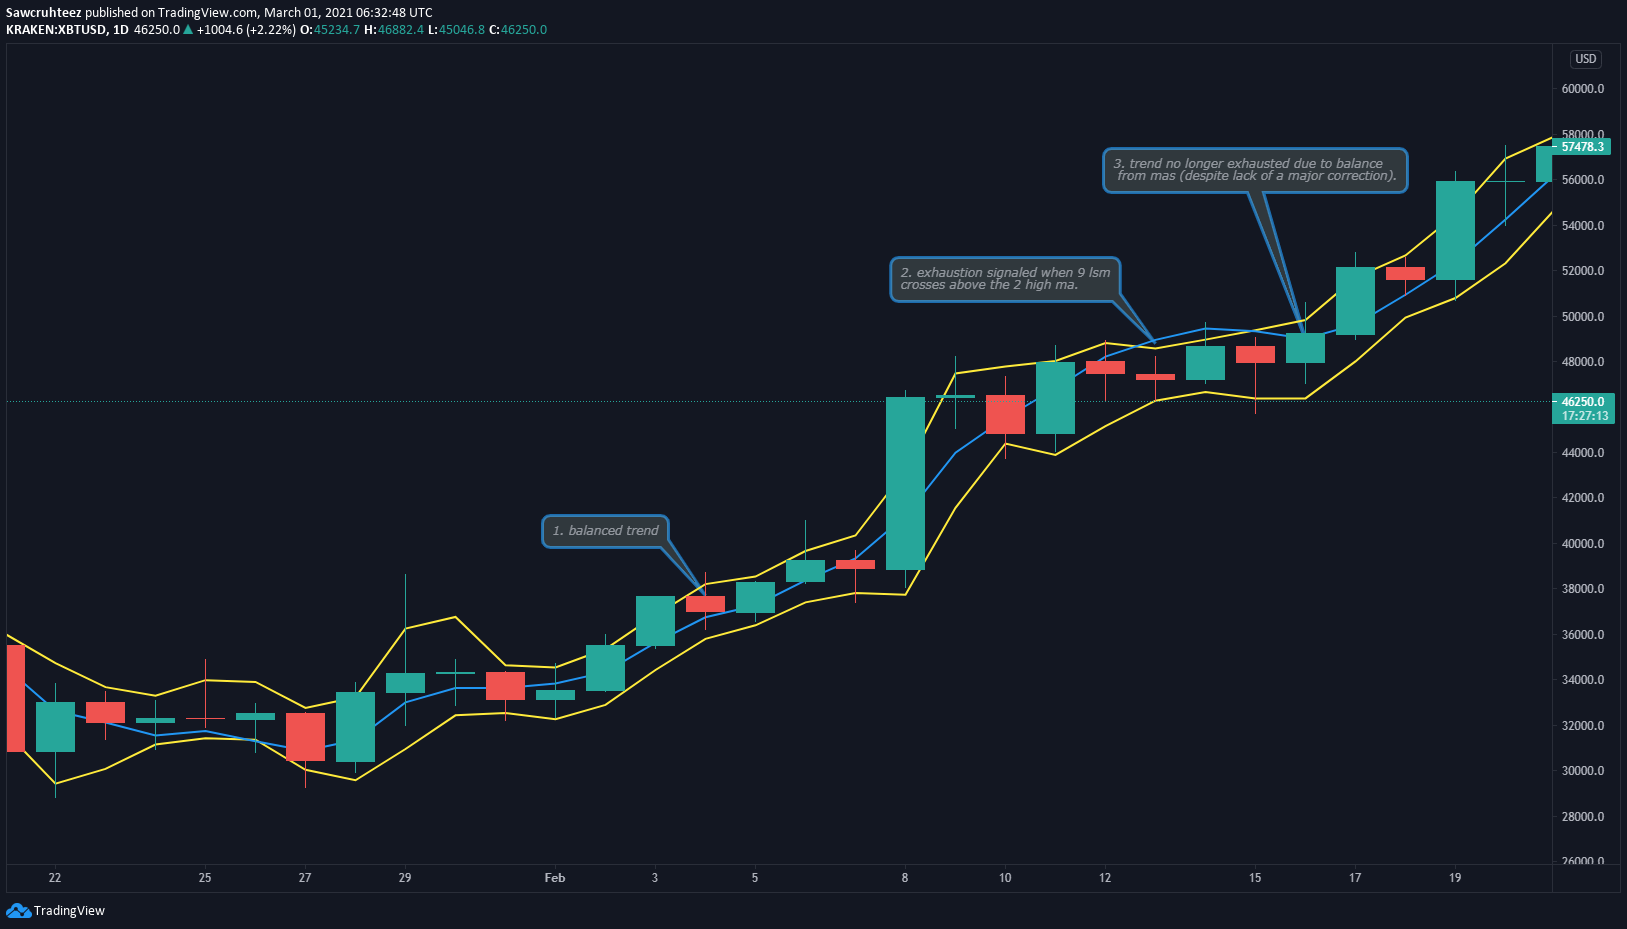Select the USD currency label

[x=1586, y=59]
